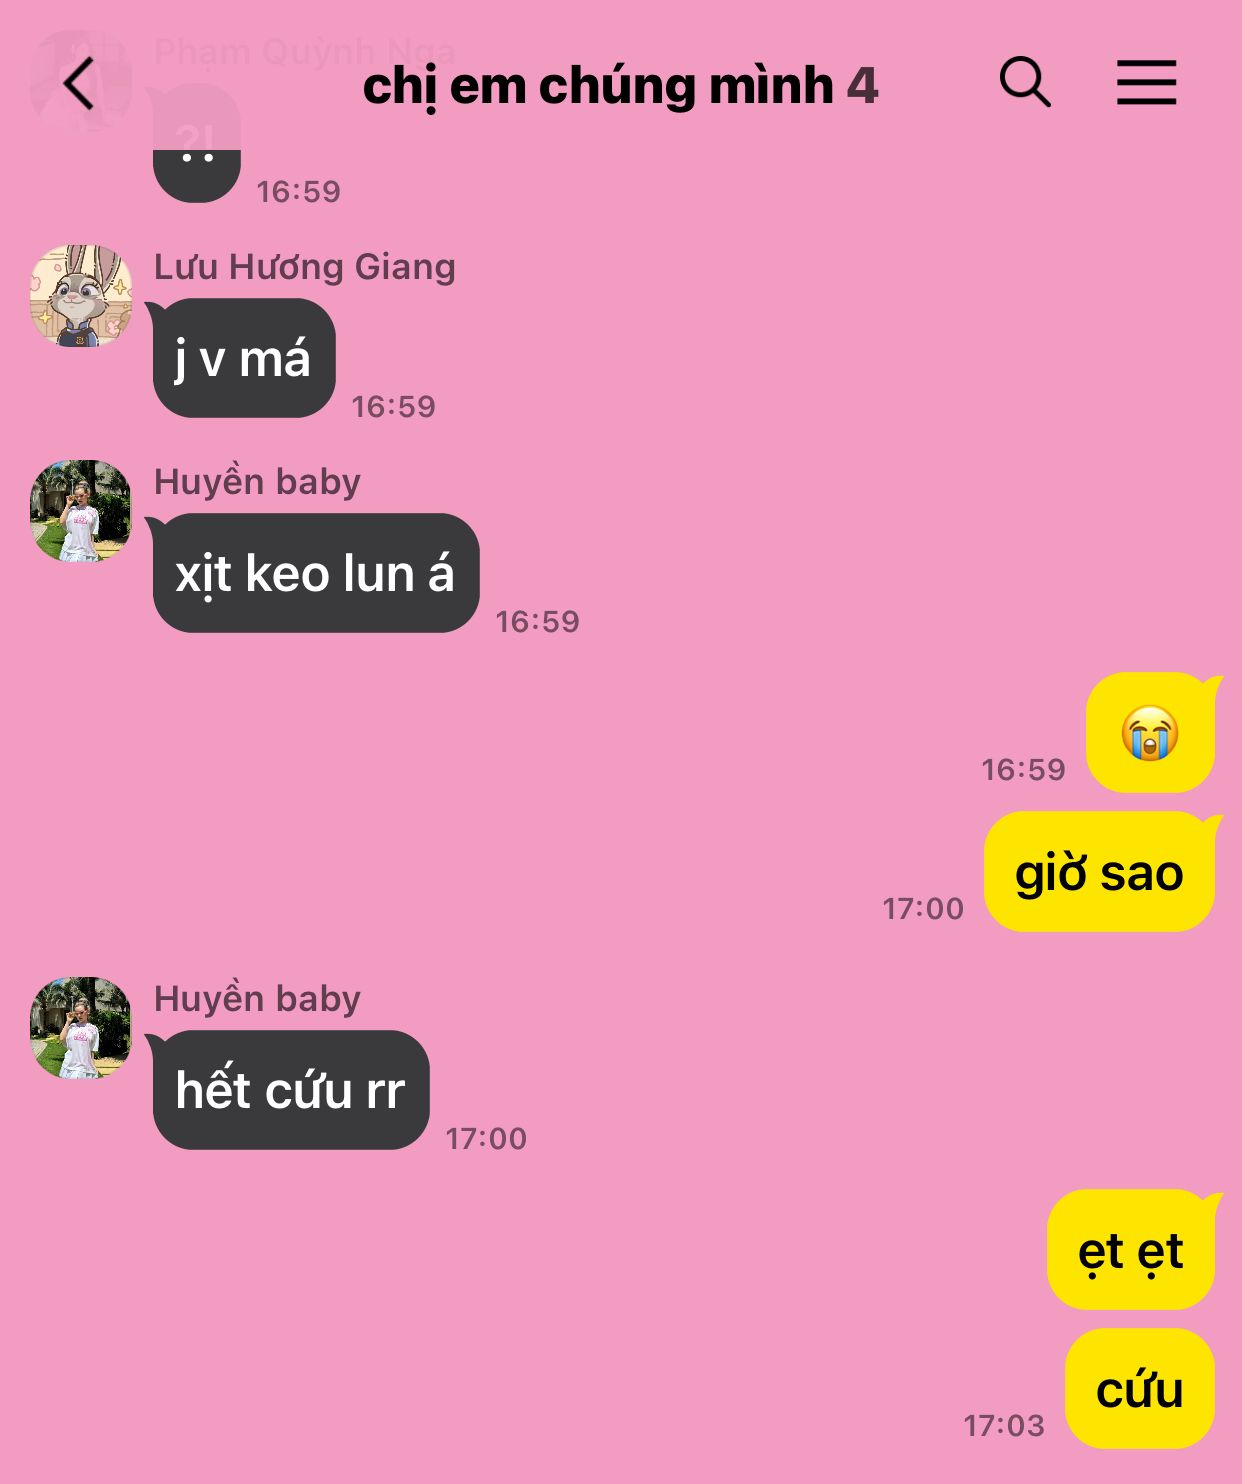Image resolution: width=1242 pixels, height=1484 pixels.
Task: Tap sender name Lưu Hương Giang
Action: [x=305, y=267]
